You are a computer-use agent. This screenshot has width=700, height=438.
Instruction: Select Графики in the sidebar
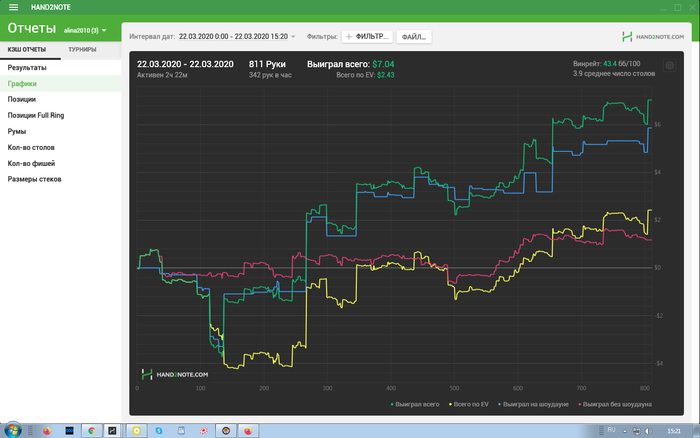[x=61, y=83]
